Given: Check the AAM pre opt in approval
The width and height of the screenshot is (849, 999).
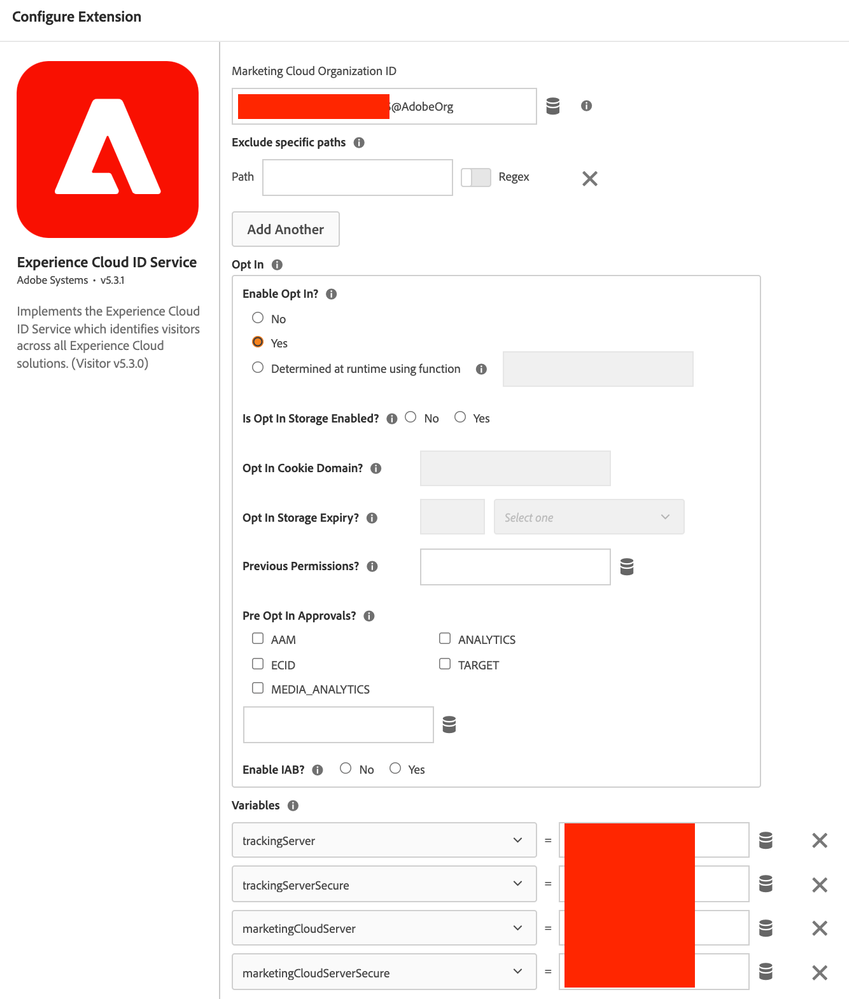Looking at the screenshot, I should click(x=258, y=638).
